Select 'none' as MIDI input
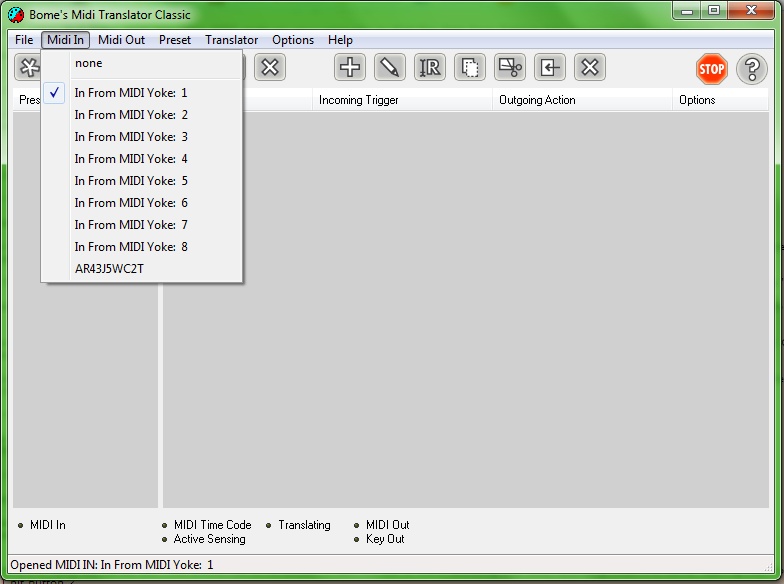The image size is (784, 584). (142, 64)
